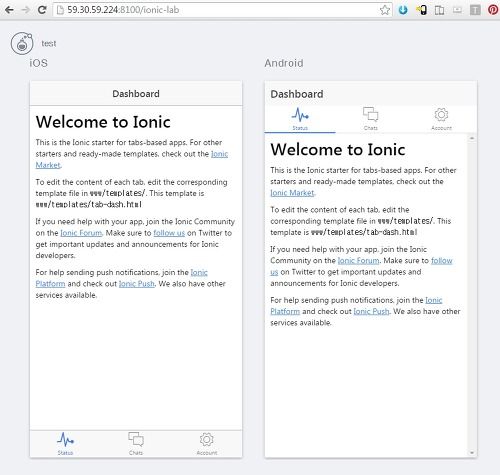Click Android scrollbar down arrow
500x475 pixels.
click(x=472, y=453)
